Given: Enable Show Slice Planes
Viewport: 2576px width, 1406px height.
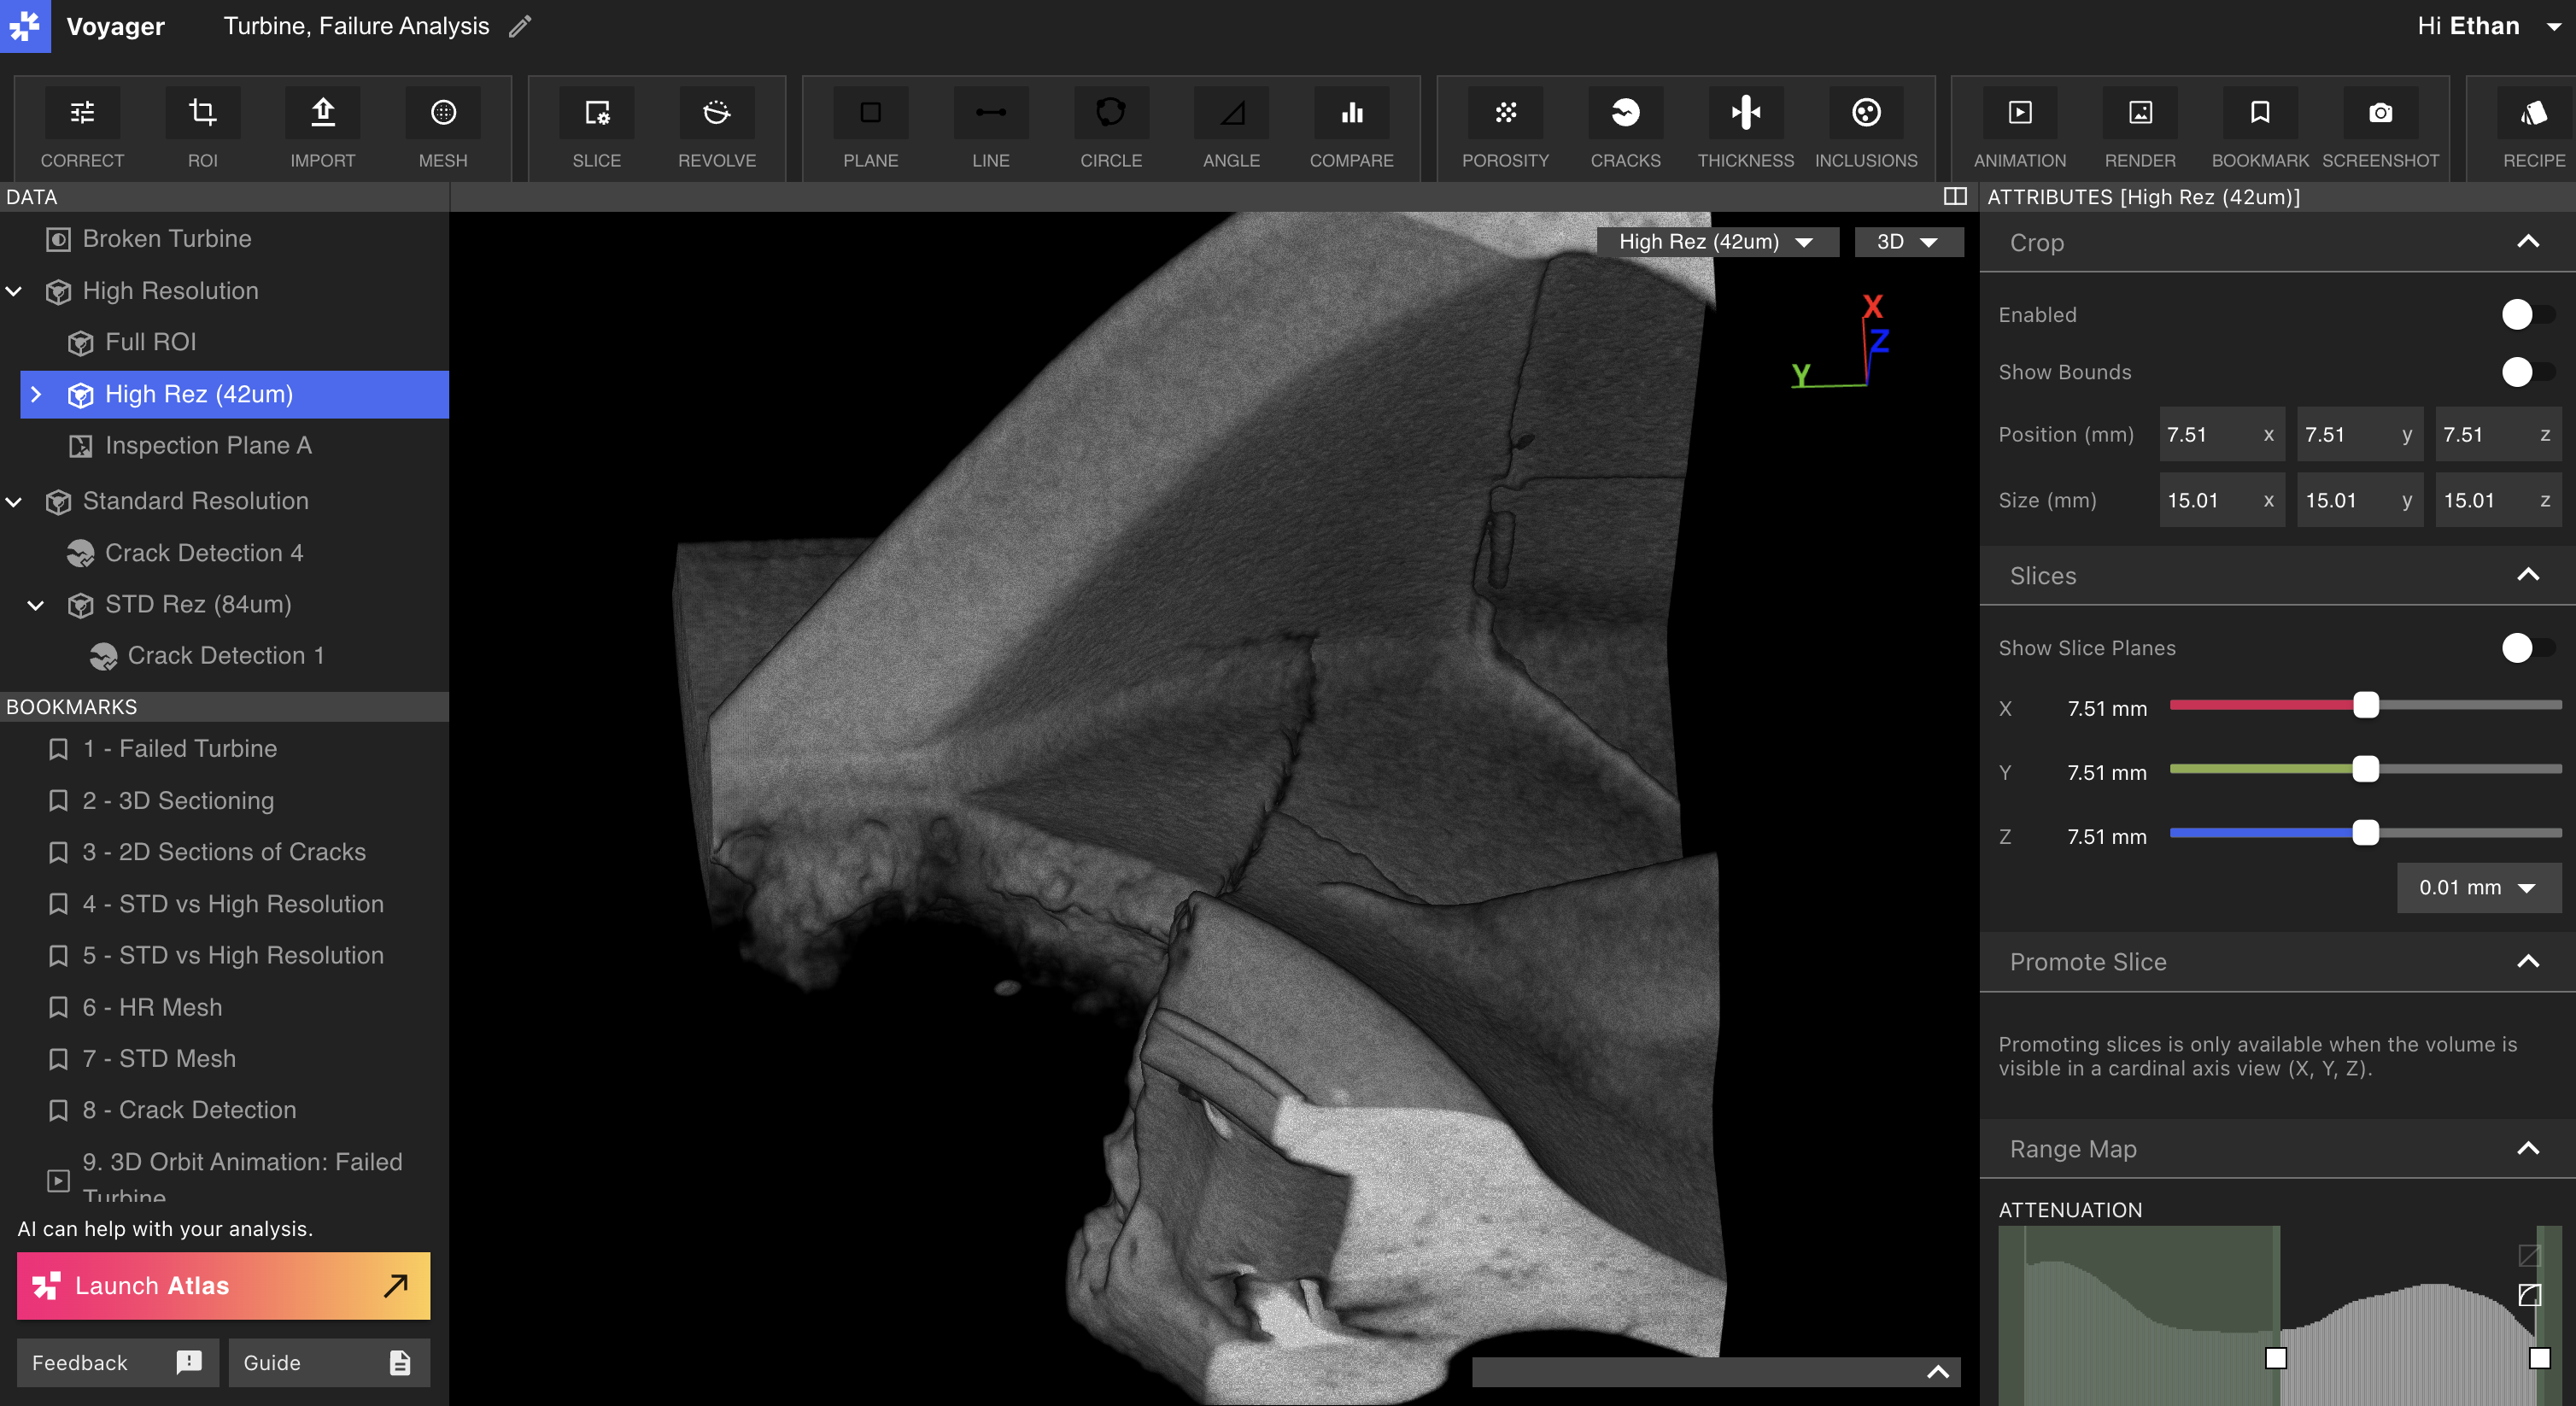Looking at the screenshot, I should pyautogui.click(x=2517, y=648).
